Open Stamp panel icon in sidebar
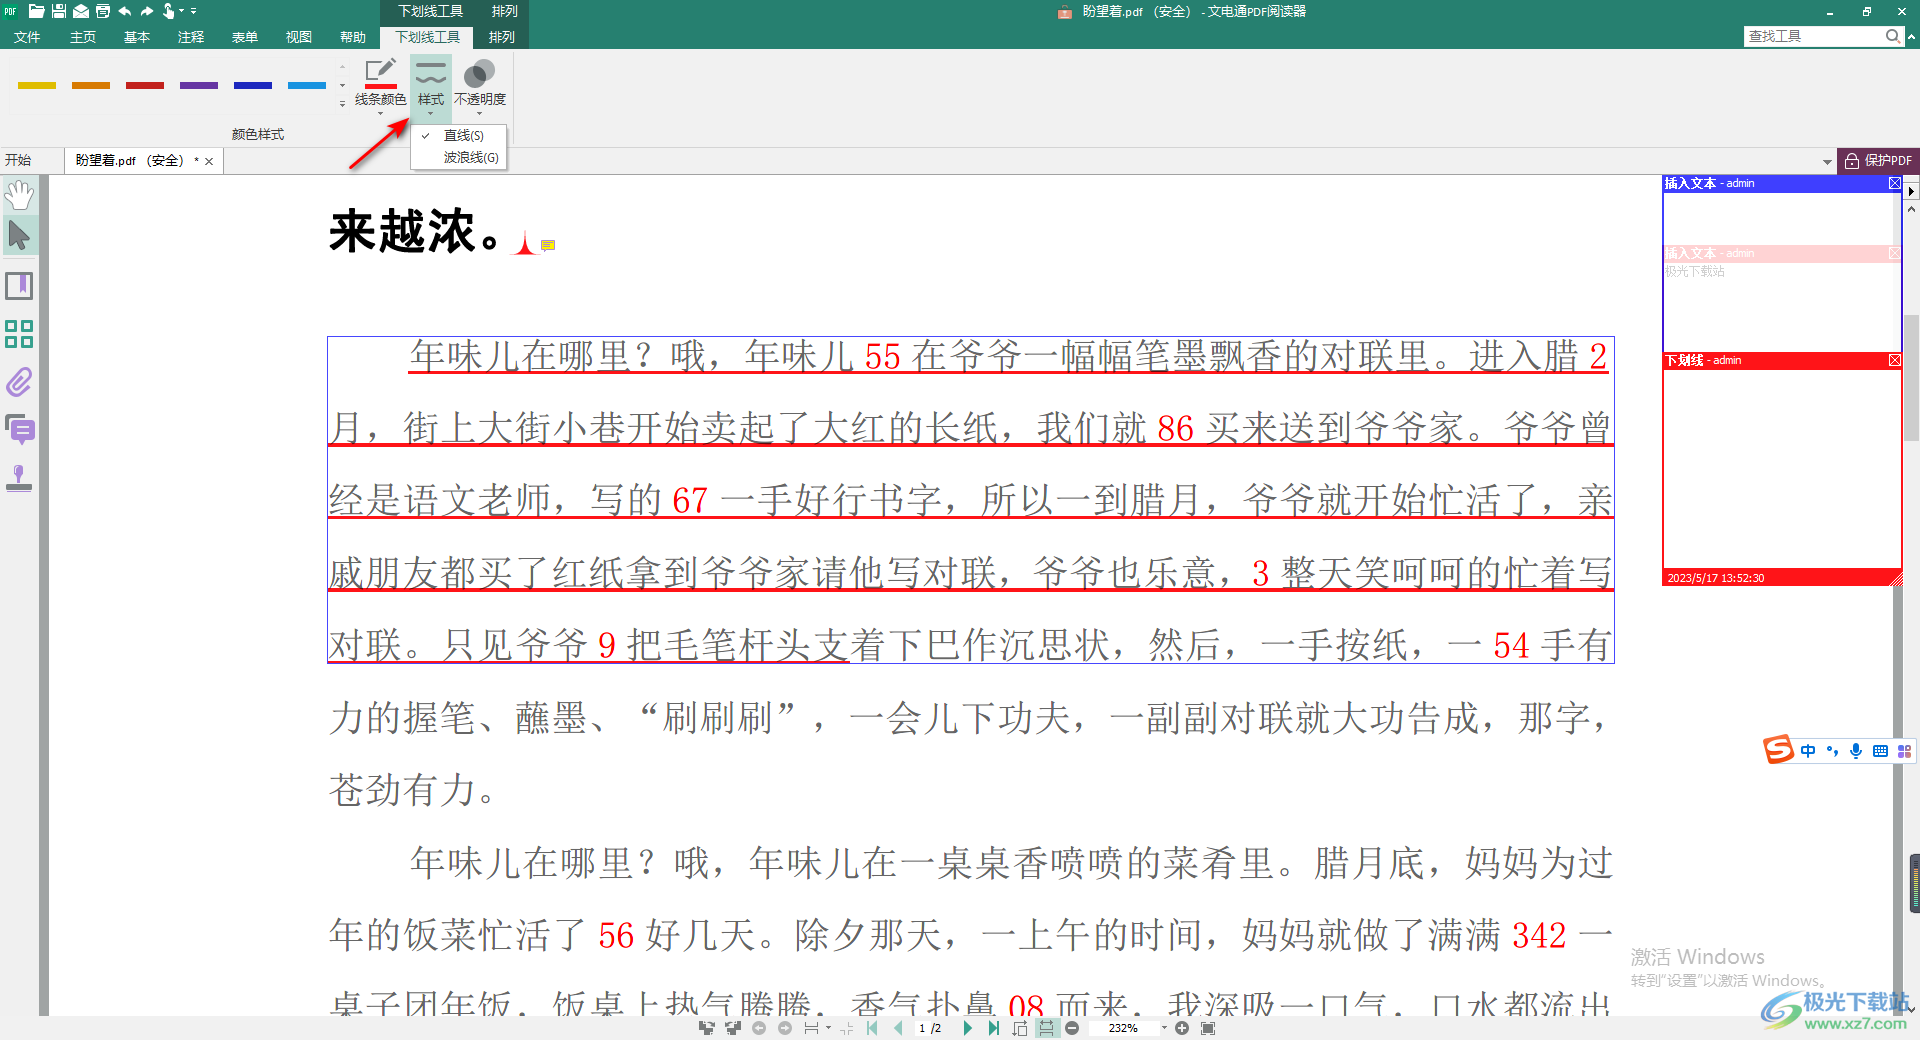The height and width of the screenshot is (1040, 1920). pyautogui.click(x=19, y=478)
